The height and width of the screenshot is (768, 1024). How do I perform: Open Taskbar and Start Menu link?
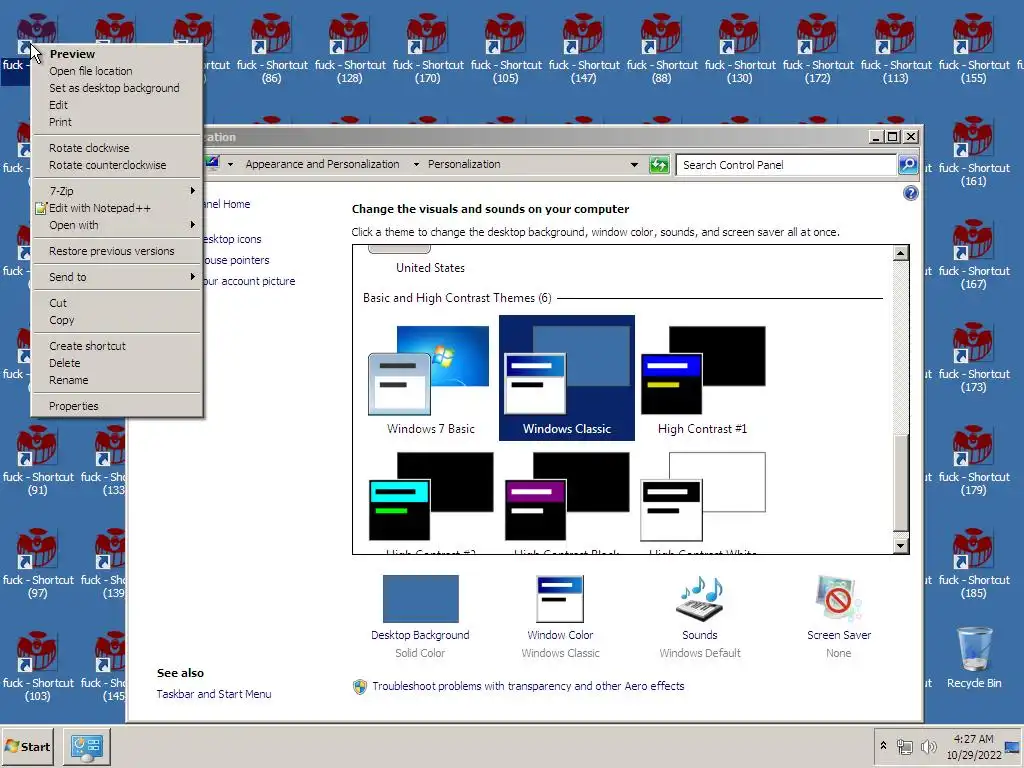tap(214, 694)
